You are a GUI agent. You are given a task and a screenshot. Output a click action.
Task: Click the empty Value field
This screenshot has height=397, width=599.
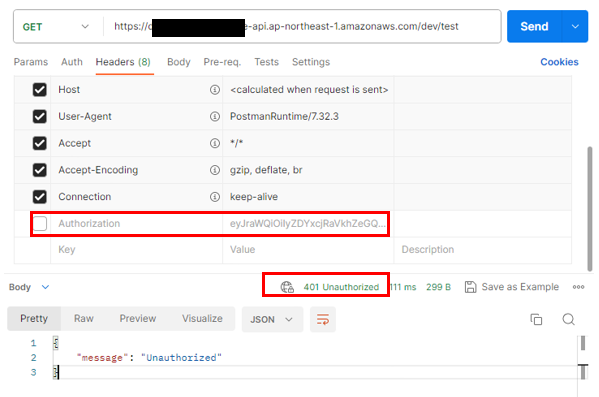click(x=308, y=250)
